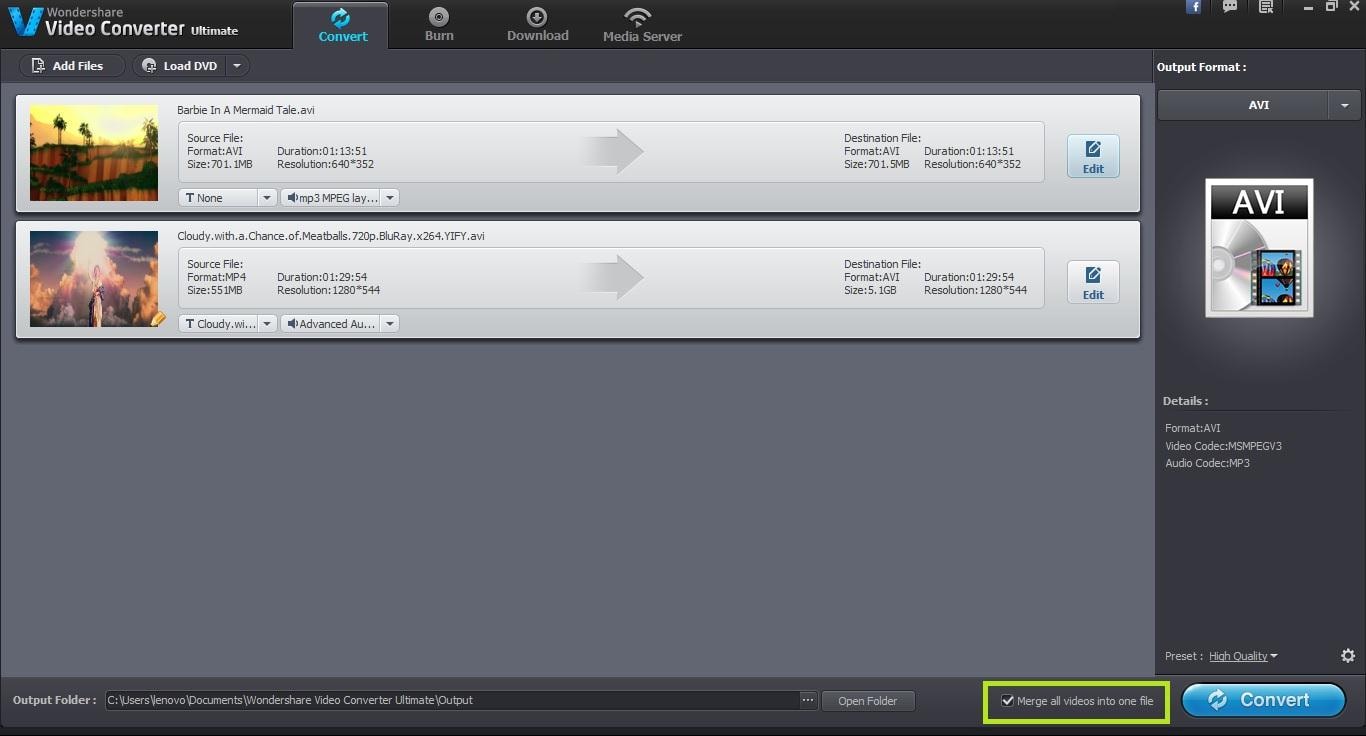Start conversion with the Convert button

coord(1264,700)
